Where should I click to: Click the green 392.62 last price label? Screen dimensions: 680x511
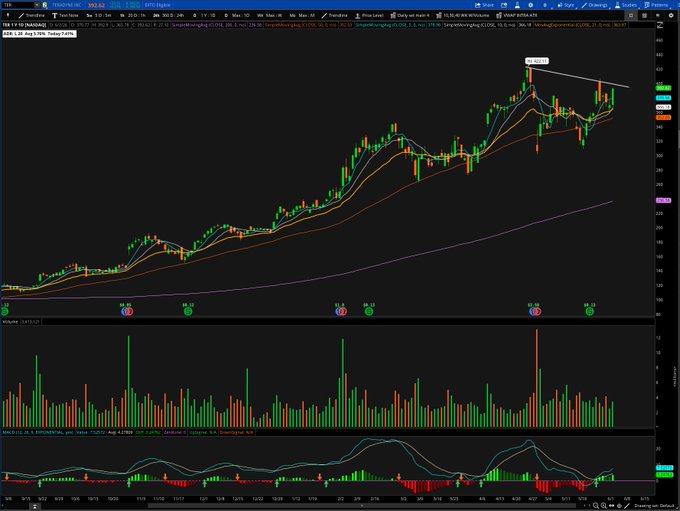[664, 88]
